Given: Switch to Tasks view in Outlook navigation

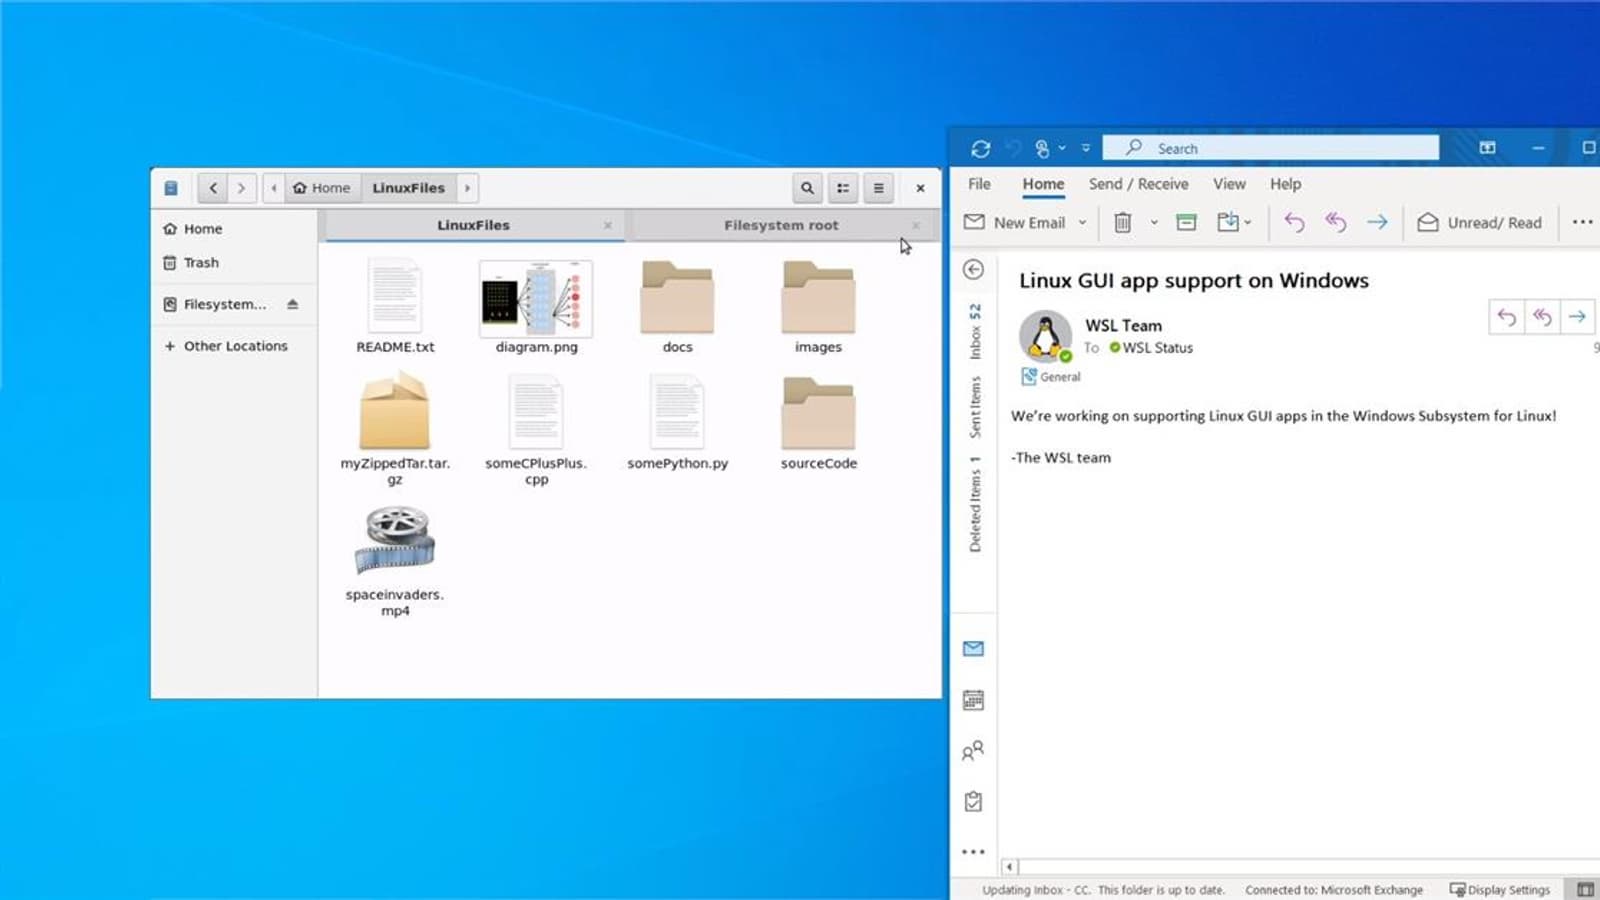Looking at the screenshot, I should pyautogui.click(x=973, y=802).
